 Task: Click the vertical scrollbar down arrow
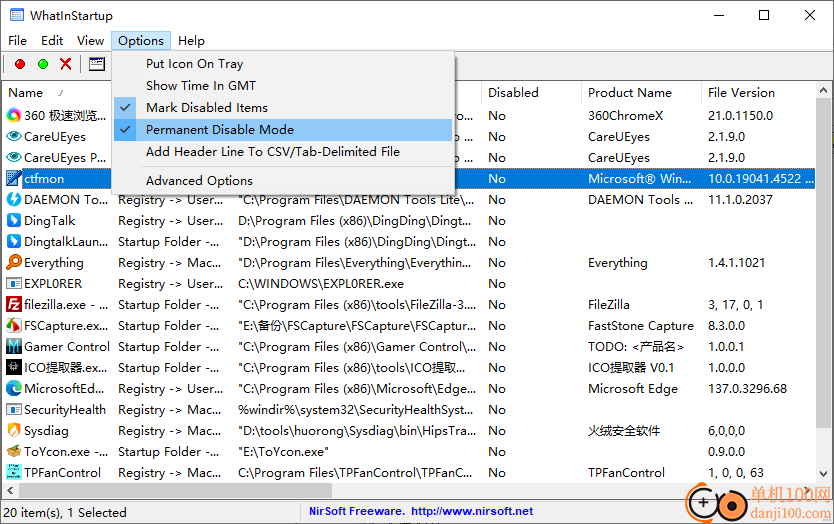(823, 473)
